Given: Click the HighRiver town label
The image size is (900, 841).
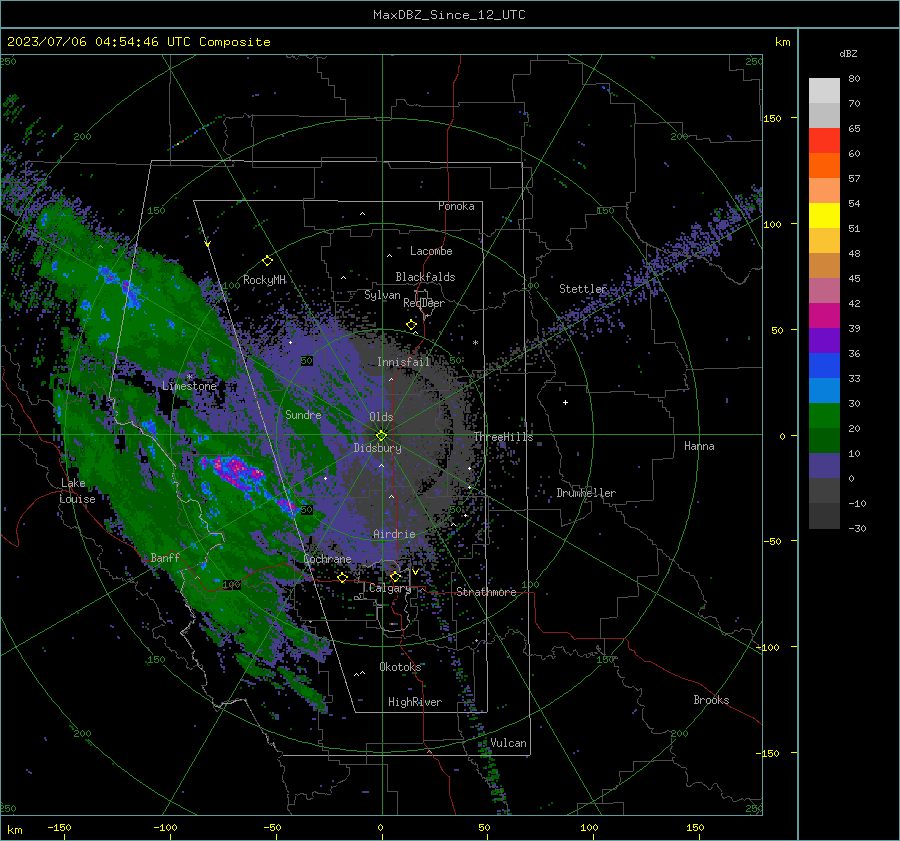Looking at the screenshot, I should 415,702.
